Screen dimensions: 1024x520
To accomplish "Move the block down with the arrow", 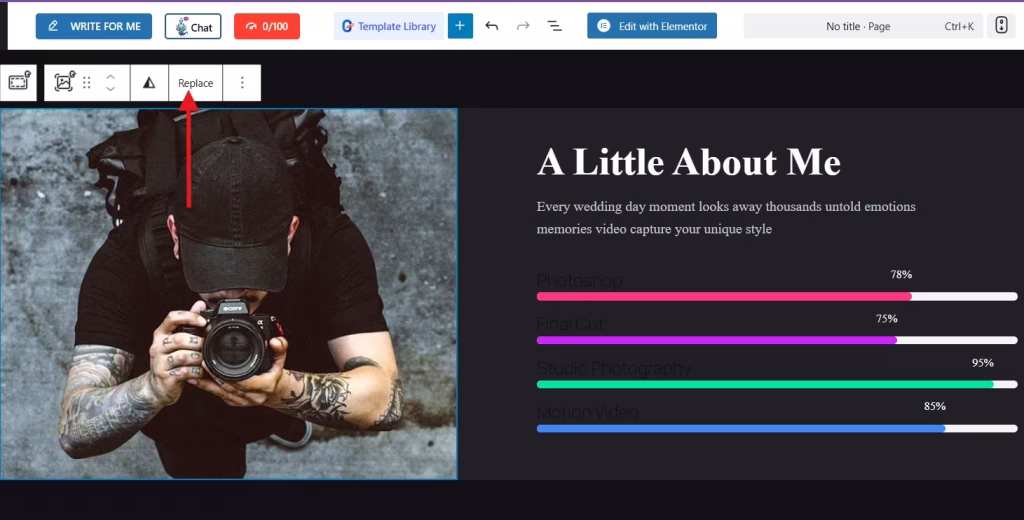I will [x=110, y=89].
